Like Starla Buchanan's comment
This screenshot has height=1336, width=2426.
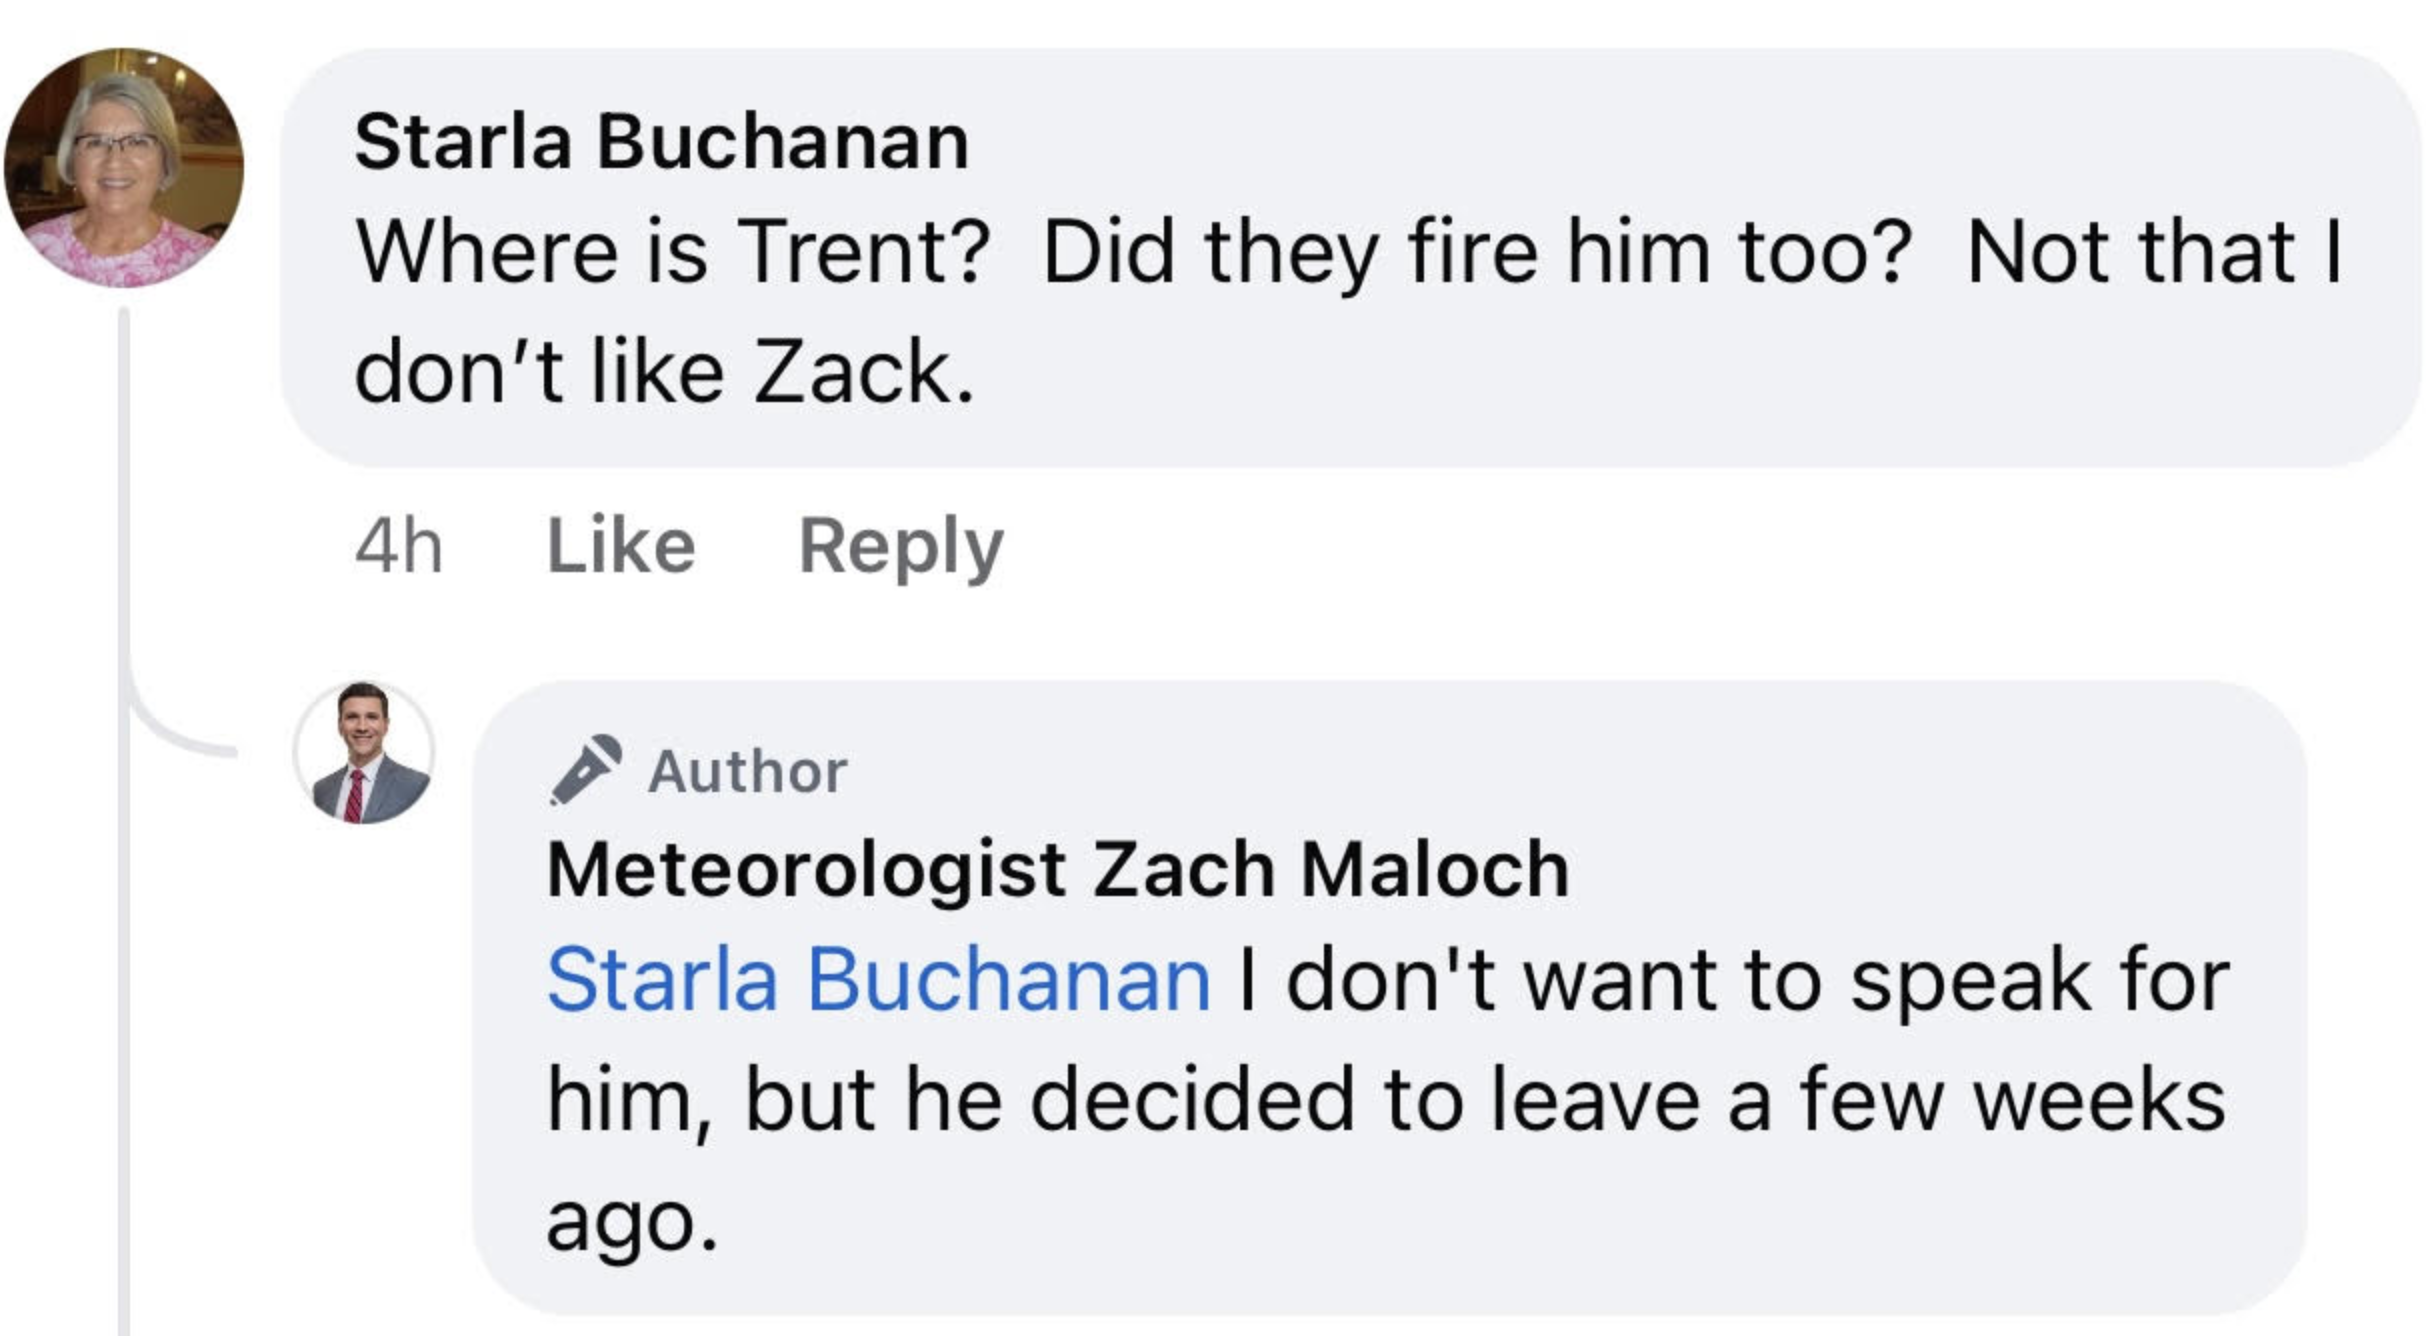pyautogui.click(x=621, y=546)
